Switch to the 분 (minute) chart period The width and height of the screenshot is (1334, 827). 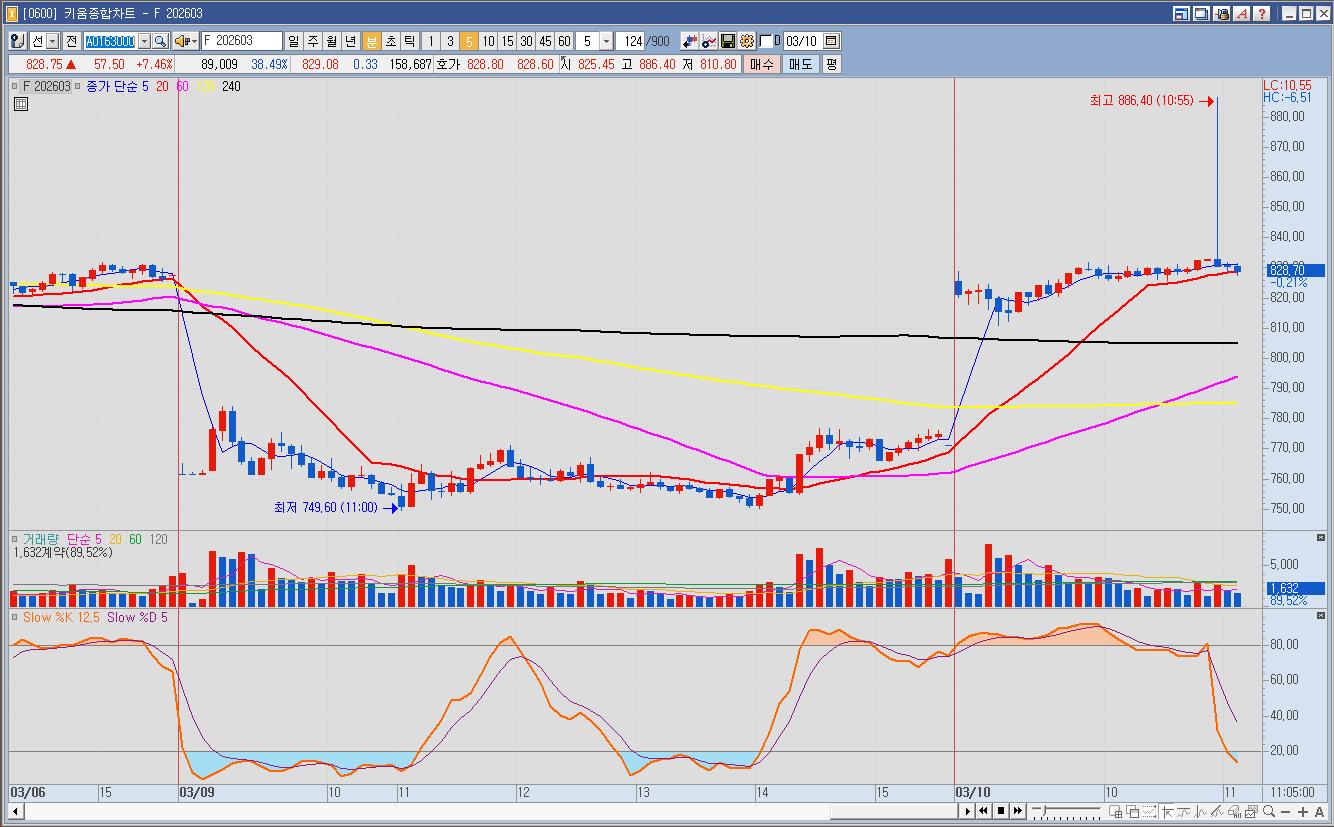click(371, 41)
